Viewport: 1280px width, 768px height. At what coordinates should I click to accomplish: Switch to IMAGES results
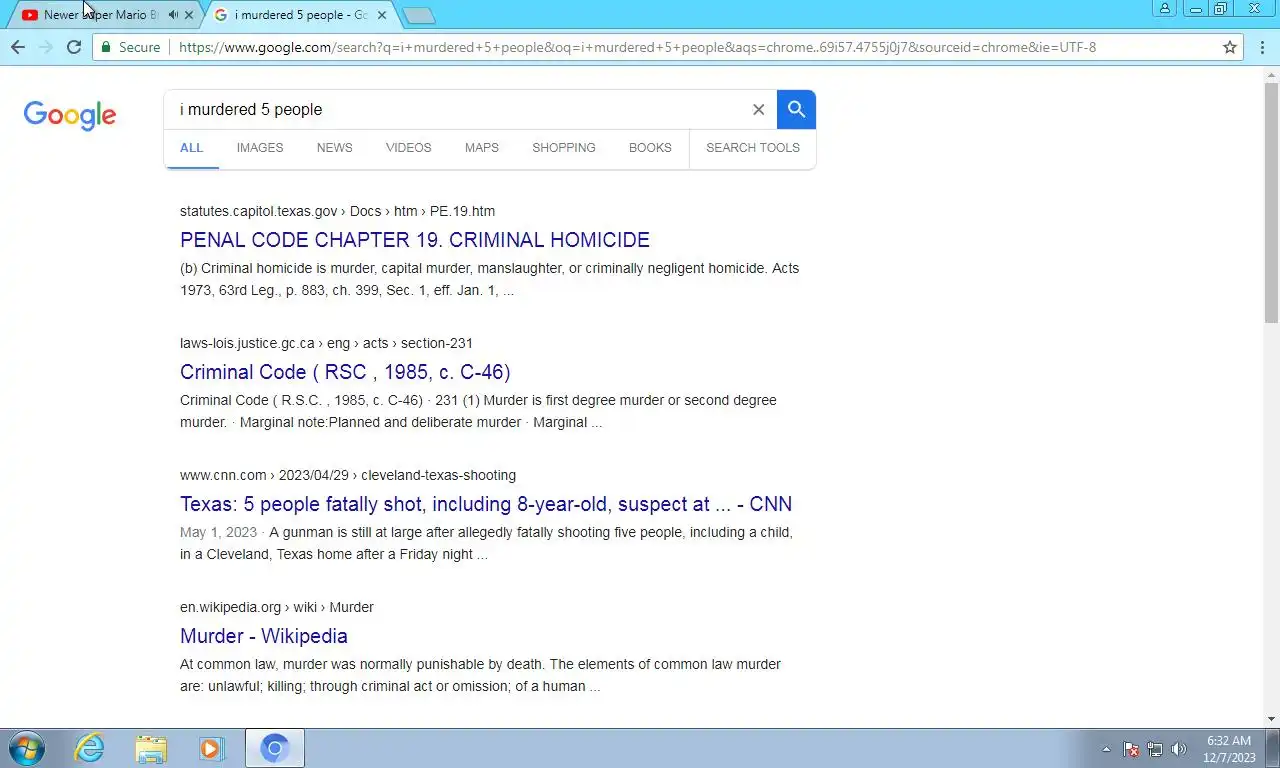[260, 148]
